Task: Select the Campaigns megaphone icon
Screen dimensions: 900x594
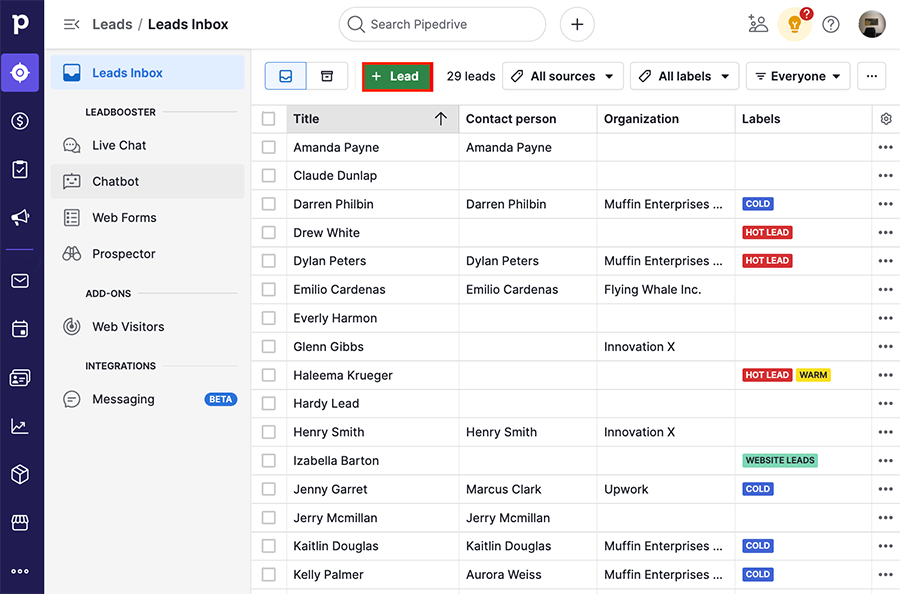Action: (x=21, y=217)
